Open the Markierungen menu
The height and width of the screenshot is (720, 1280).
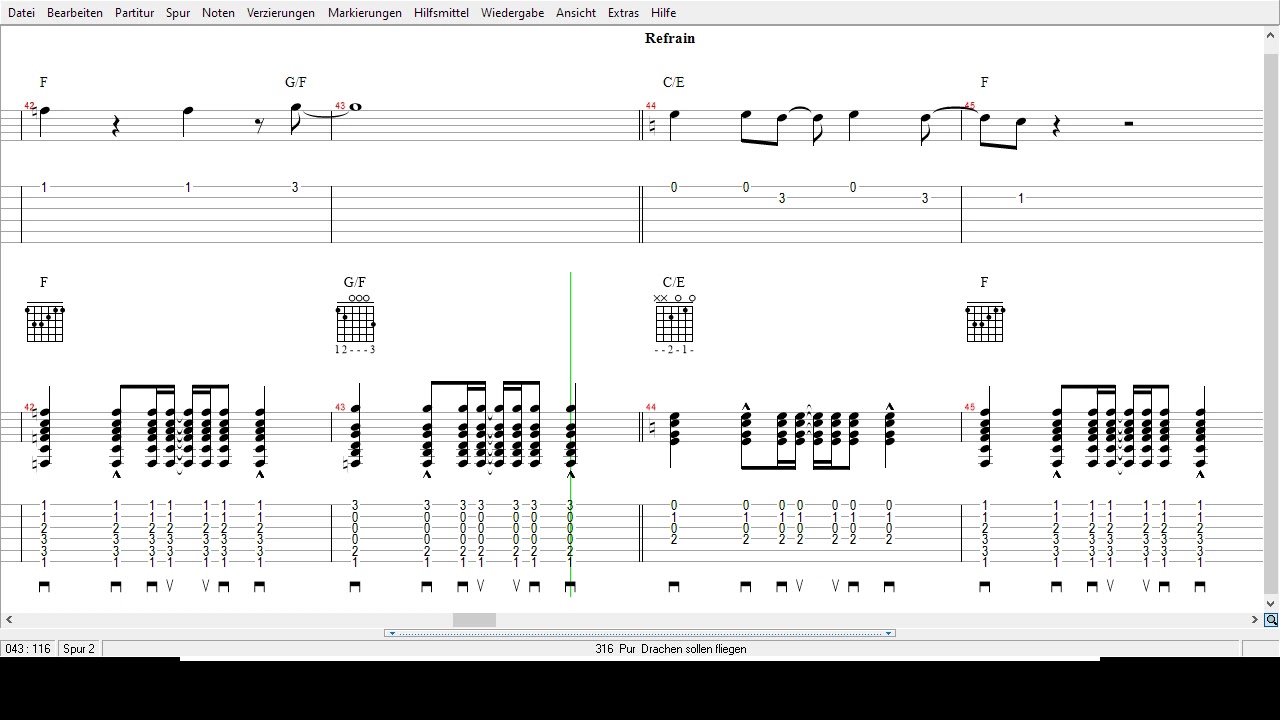pyautogui.click(x=365, y=13)
